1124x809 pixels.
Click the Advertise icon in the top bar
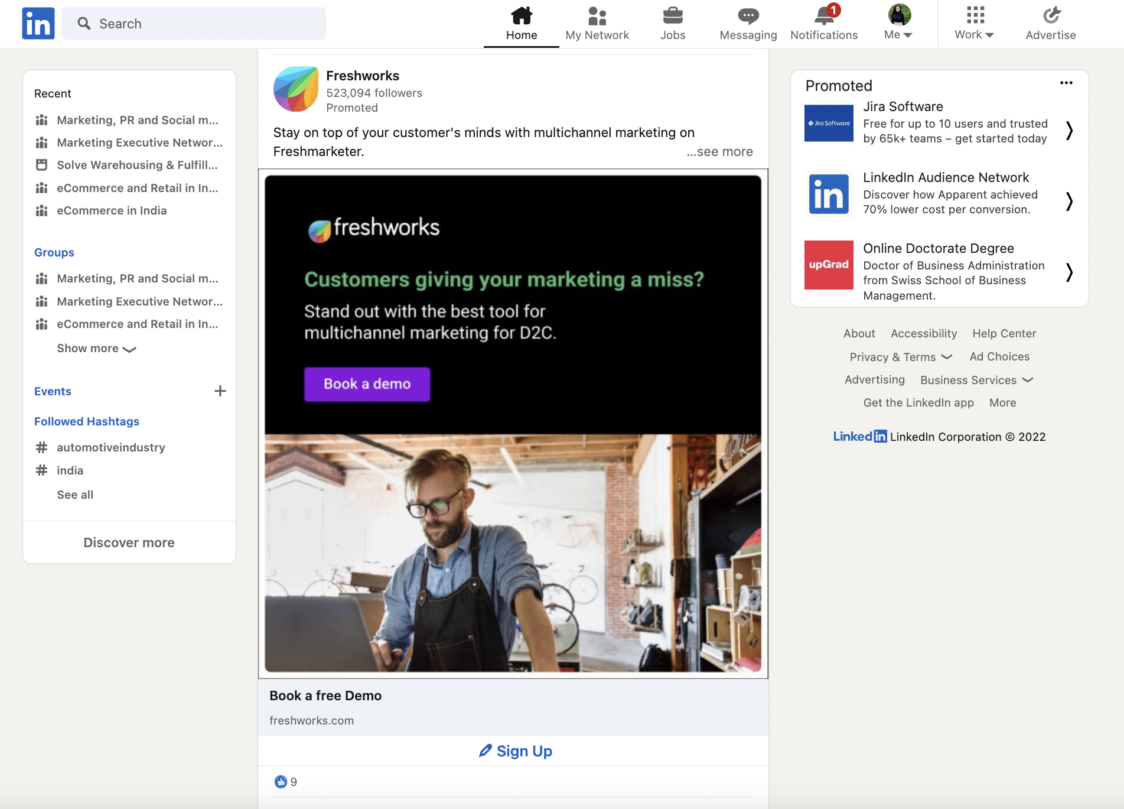point(1051,15)
